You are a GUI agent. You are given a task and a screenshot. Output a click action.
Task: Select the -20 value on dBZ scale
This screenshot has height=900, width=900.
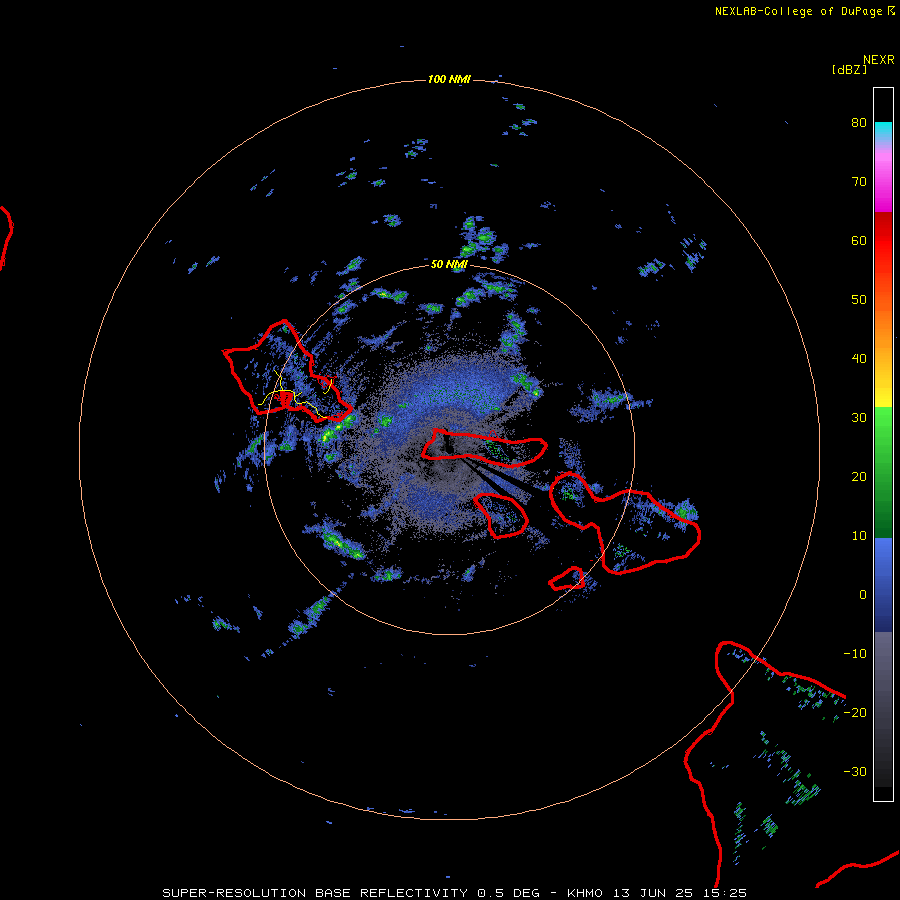(855, 713)
